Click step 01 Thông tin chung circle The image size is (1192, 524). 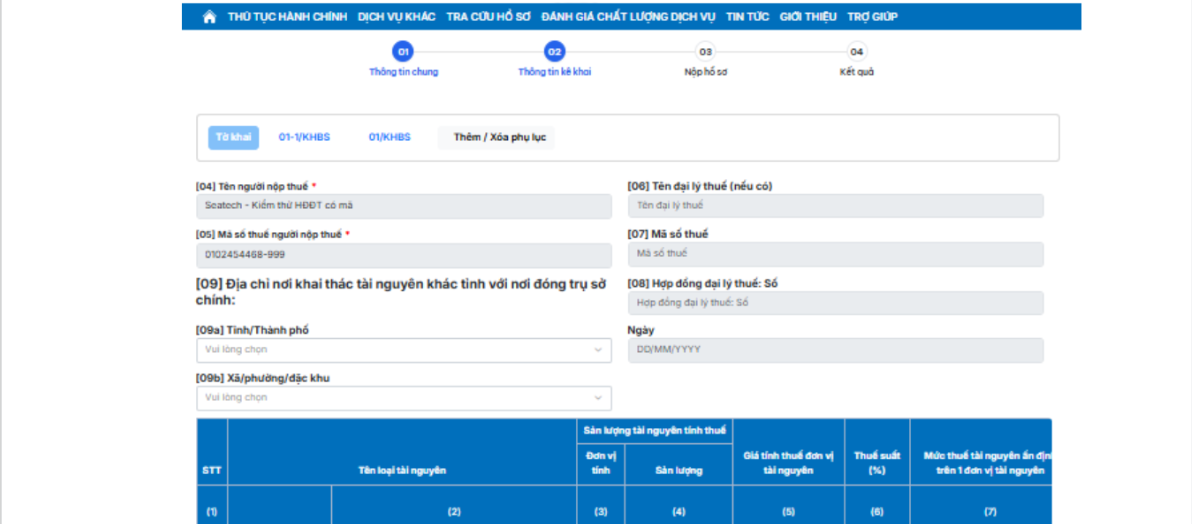(x=403, y=51)
